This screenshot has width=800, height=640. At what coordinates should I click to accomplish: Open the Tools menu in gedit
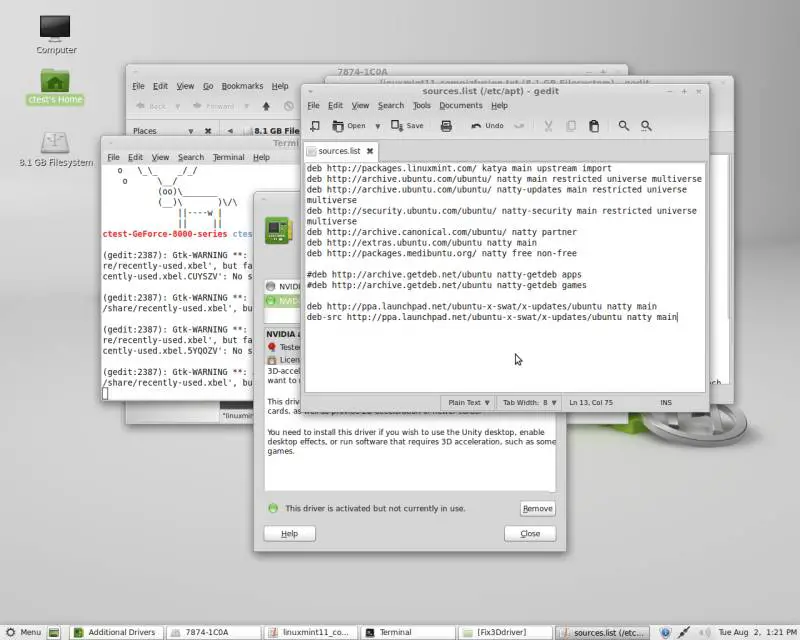421,106
